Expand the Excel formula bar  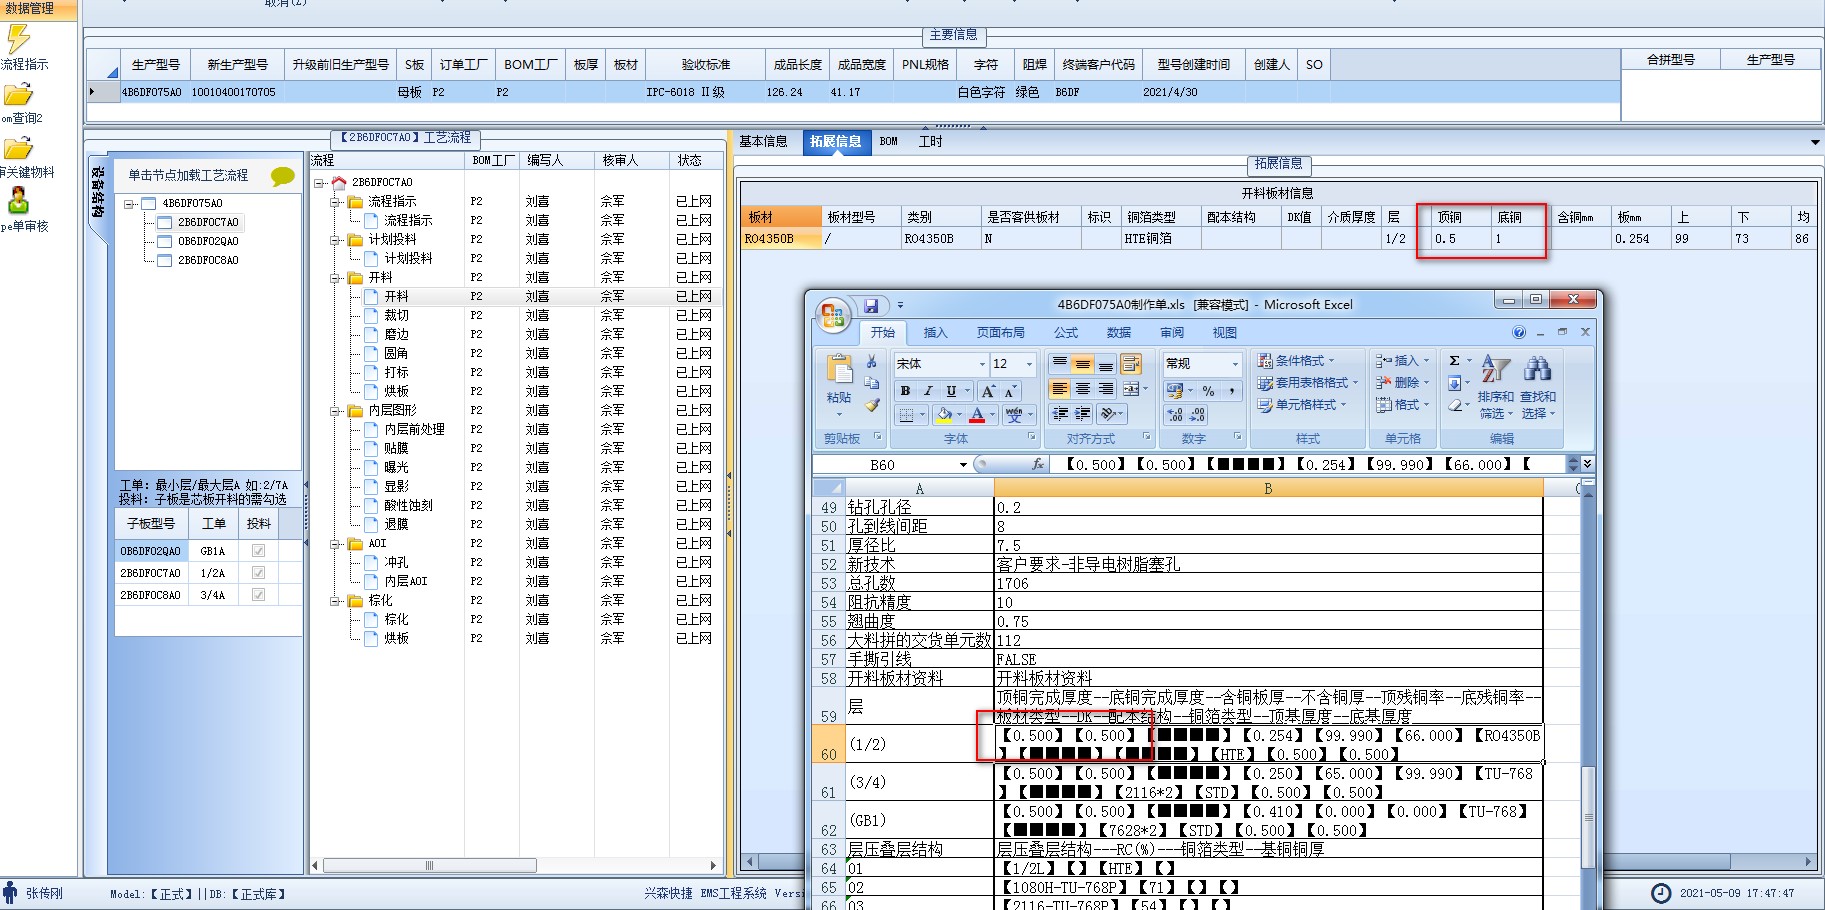(x=1587, y=464)
